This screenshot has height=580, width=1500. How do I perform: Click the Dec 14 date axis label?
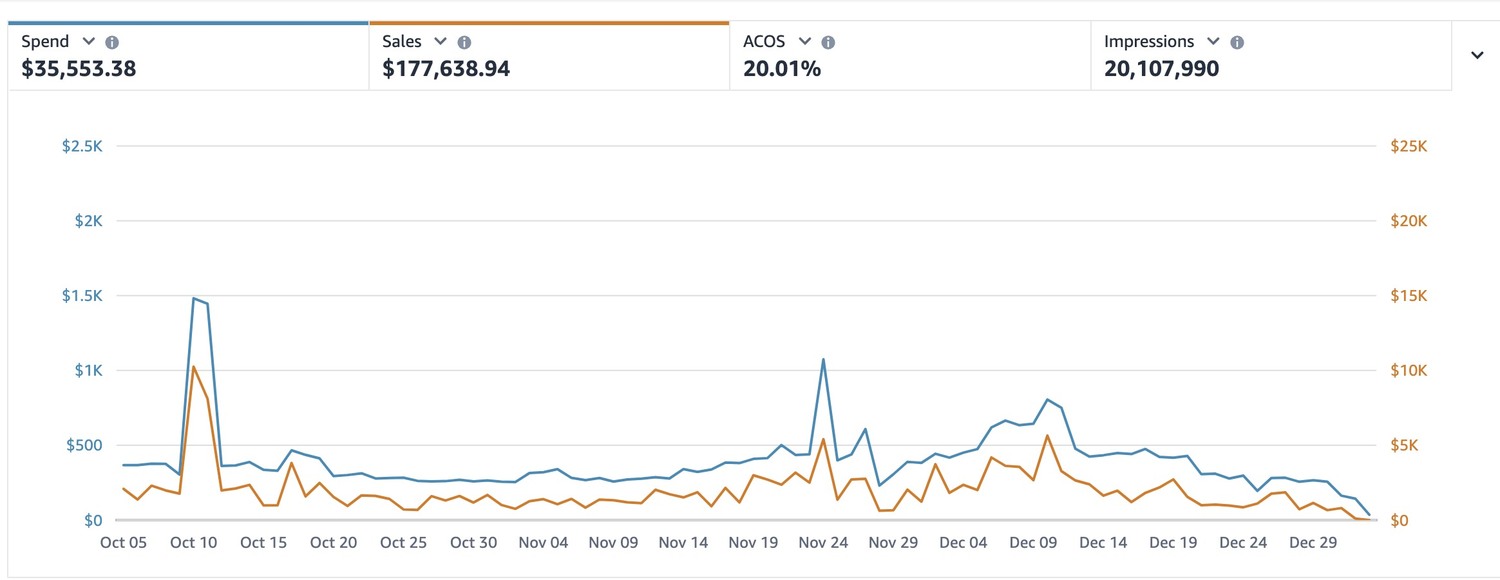(1104, 543)
